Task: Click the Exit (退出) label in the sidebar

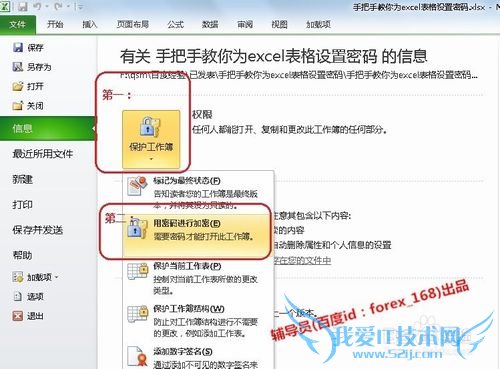Action: (35, 316)
